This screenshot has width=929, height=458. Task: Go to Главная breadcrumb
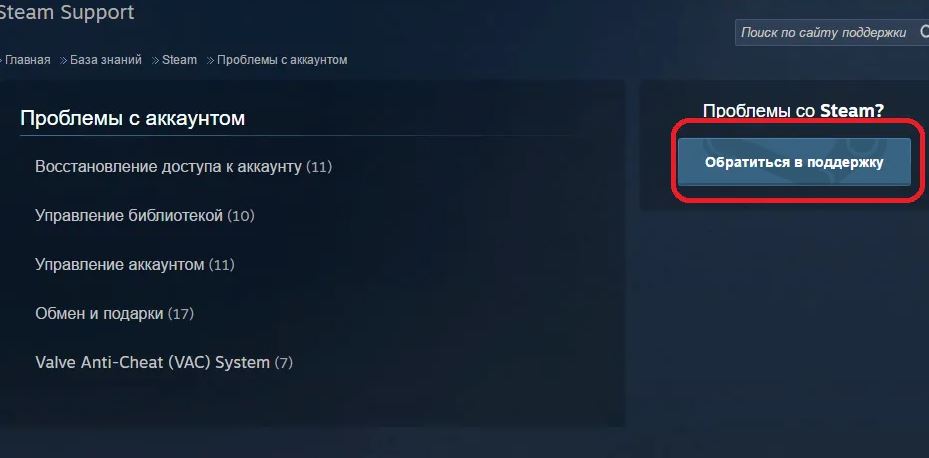(x=28, y=60)
